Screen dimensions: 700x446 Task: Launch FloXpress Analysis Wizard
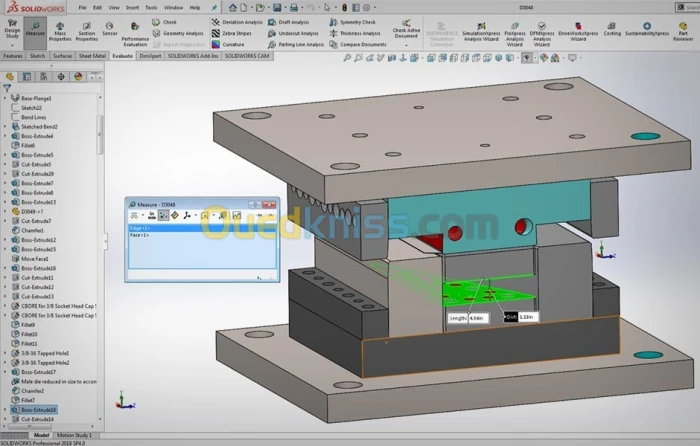[515, 34]
